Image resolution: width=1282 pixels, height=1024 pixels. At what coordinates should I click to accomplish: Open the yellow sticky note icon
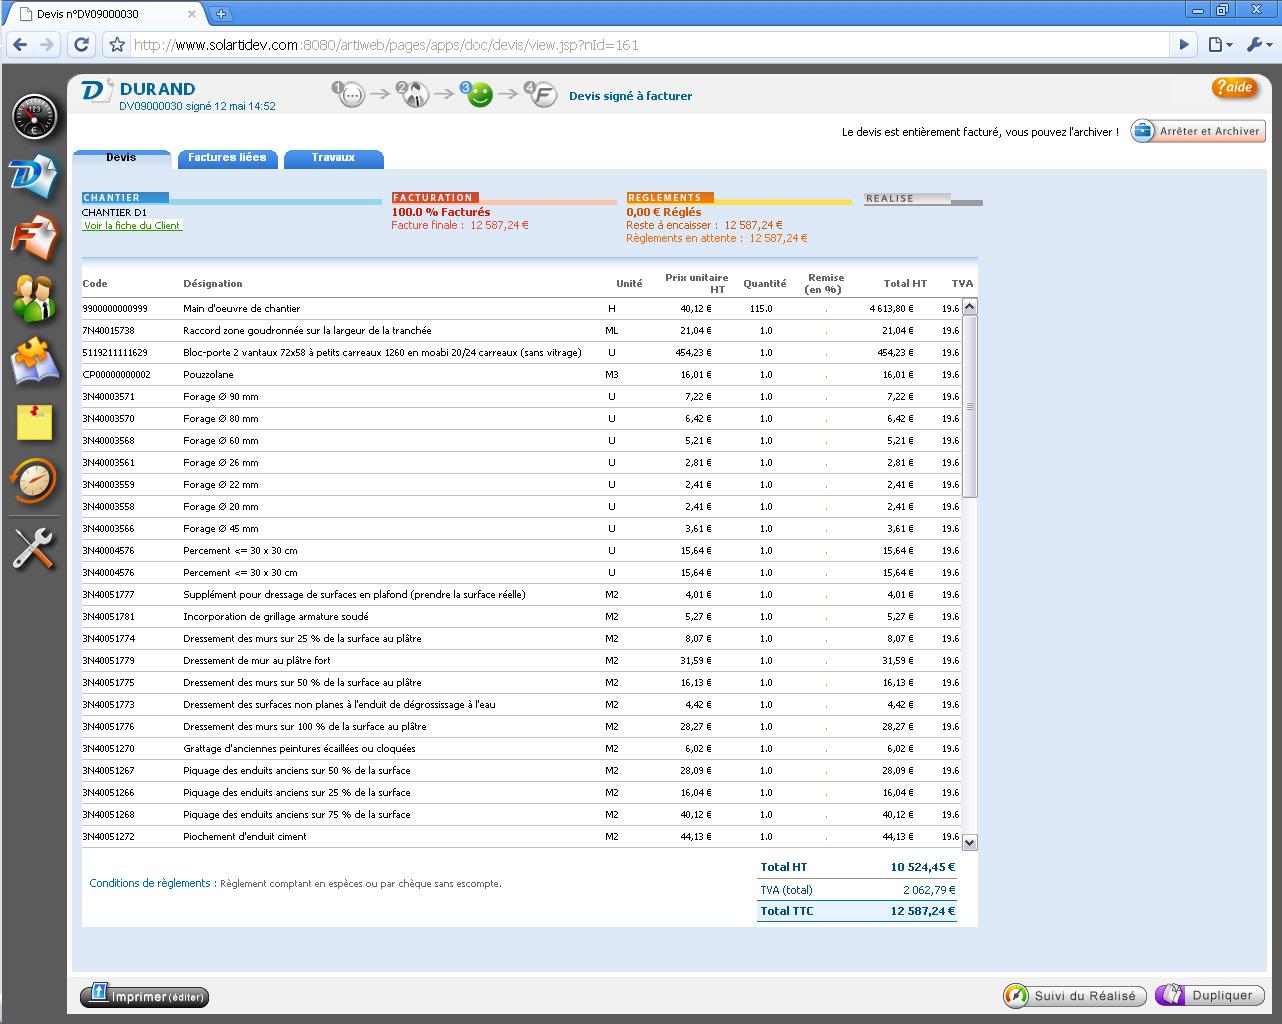pos(34,422)
